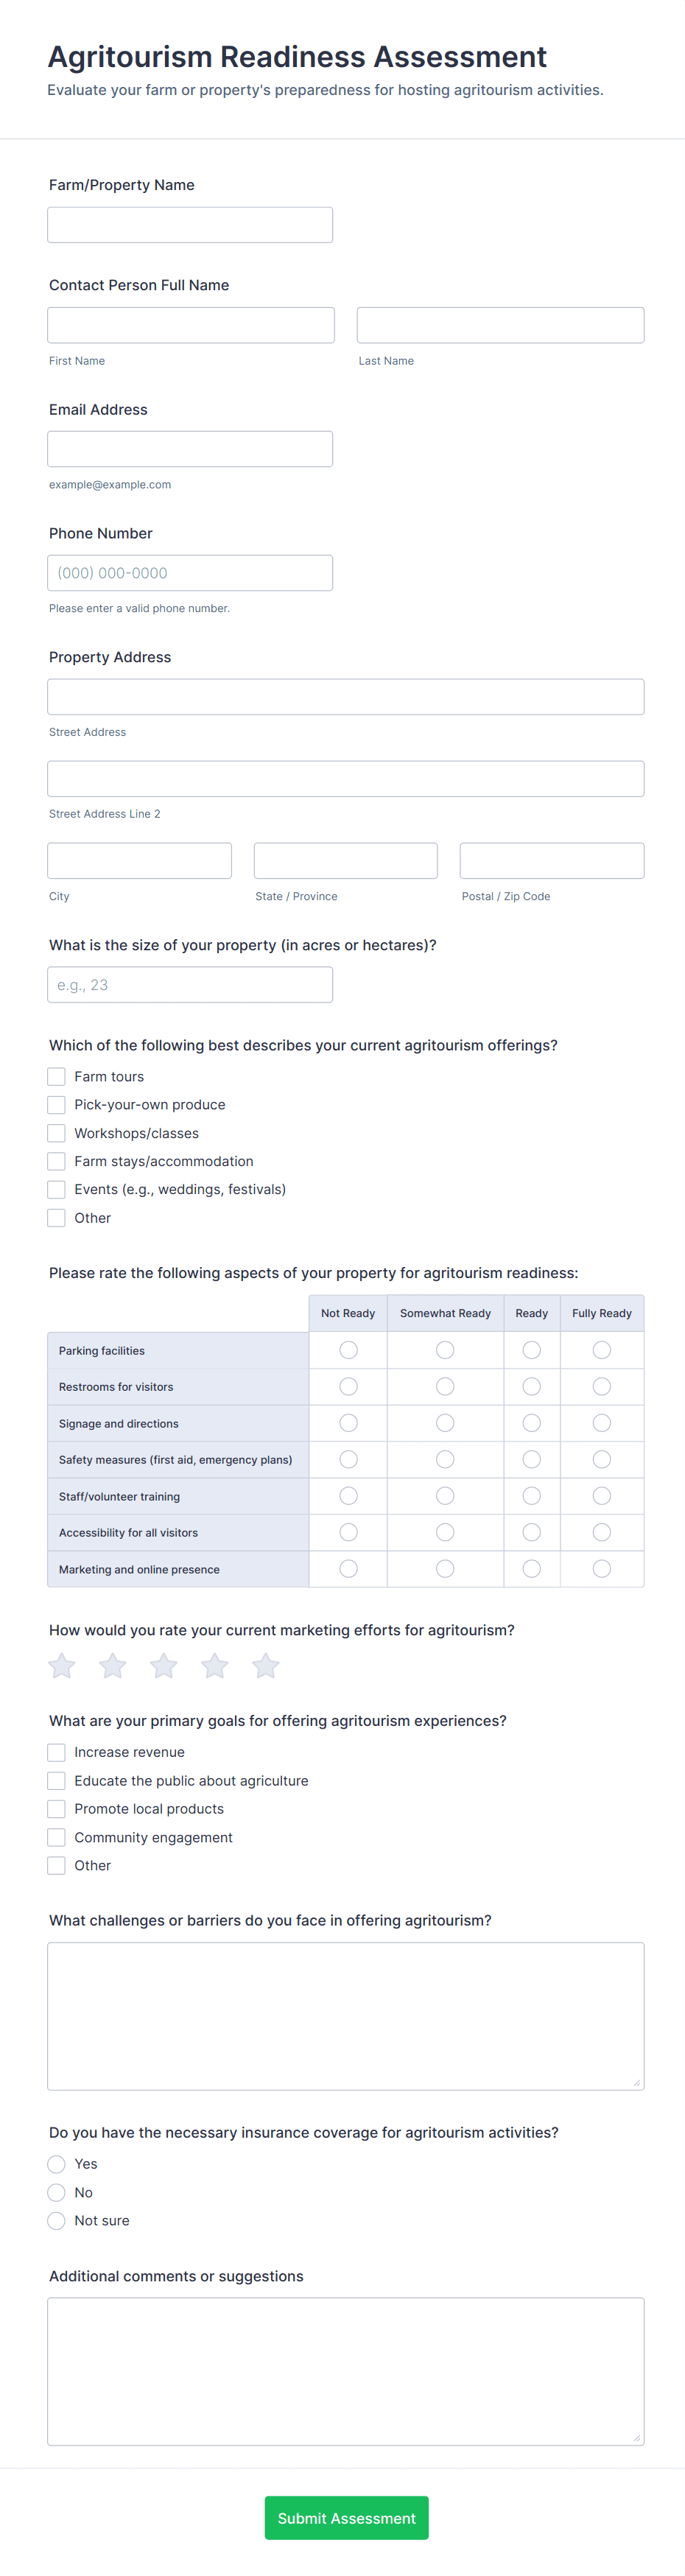Rate Restrooms for visitors Fully Ready
Viewport: 685px width, 2576px height.
point(602,1387)
